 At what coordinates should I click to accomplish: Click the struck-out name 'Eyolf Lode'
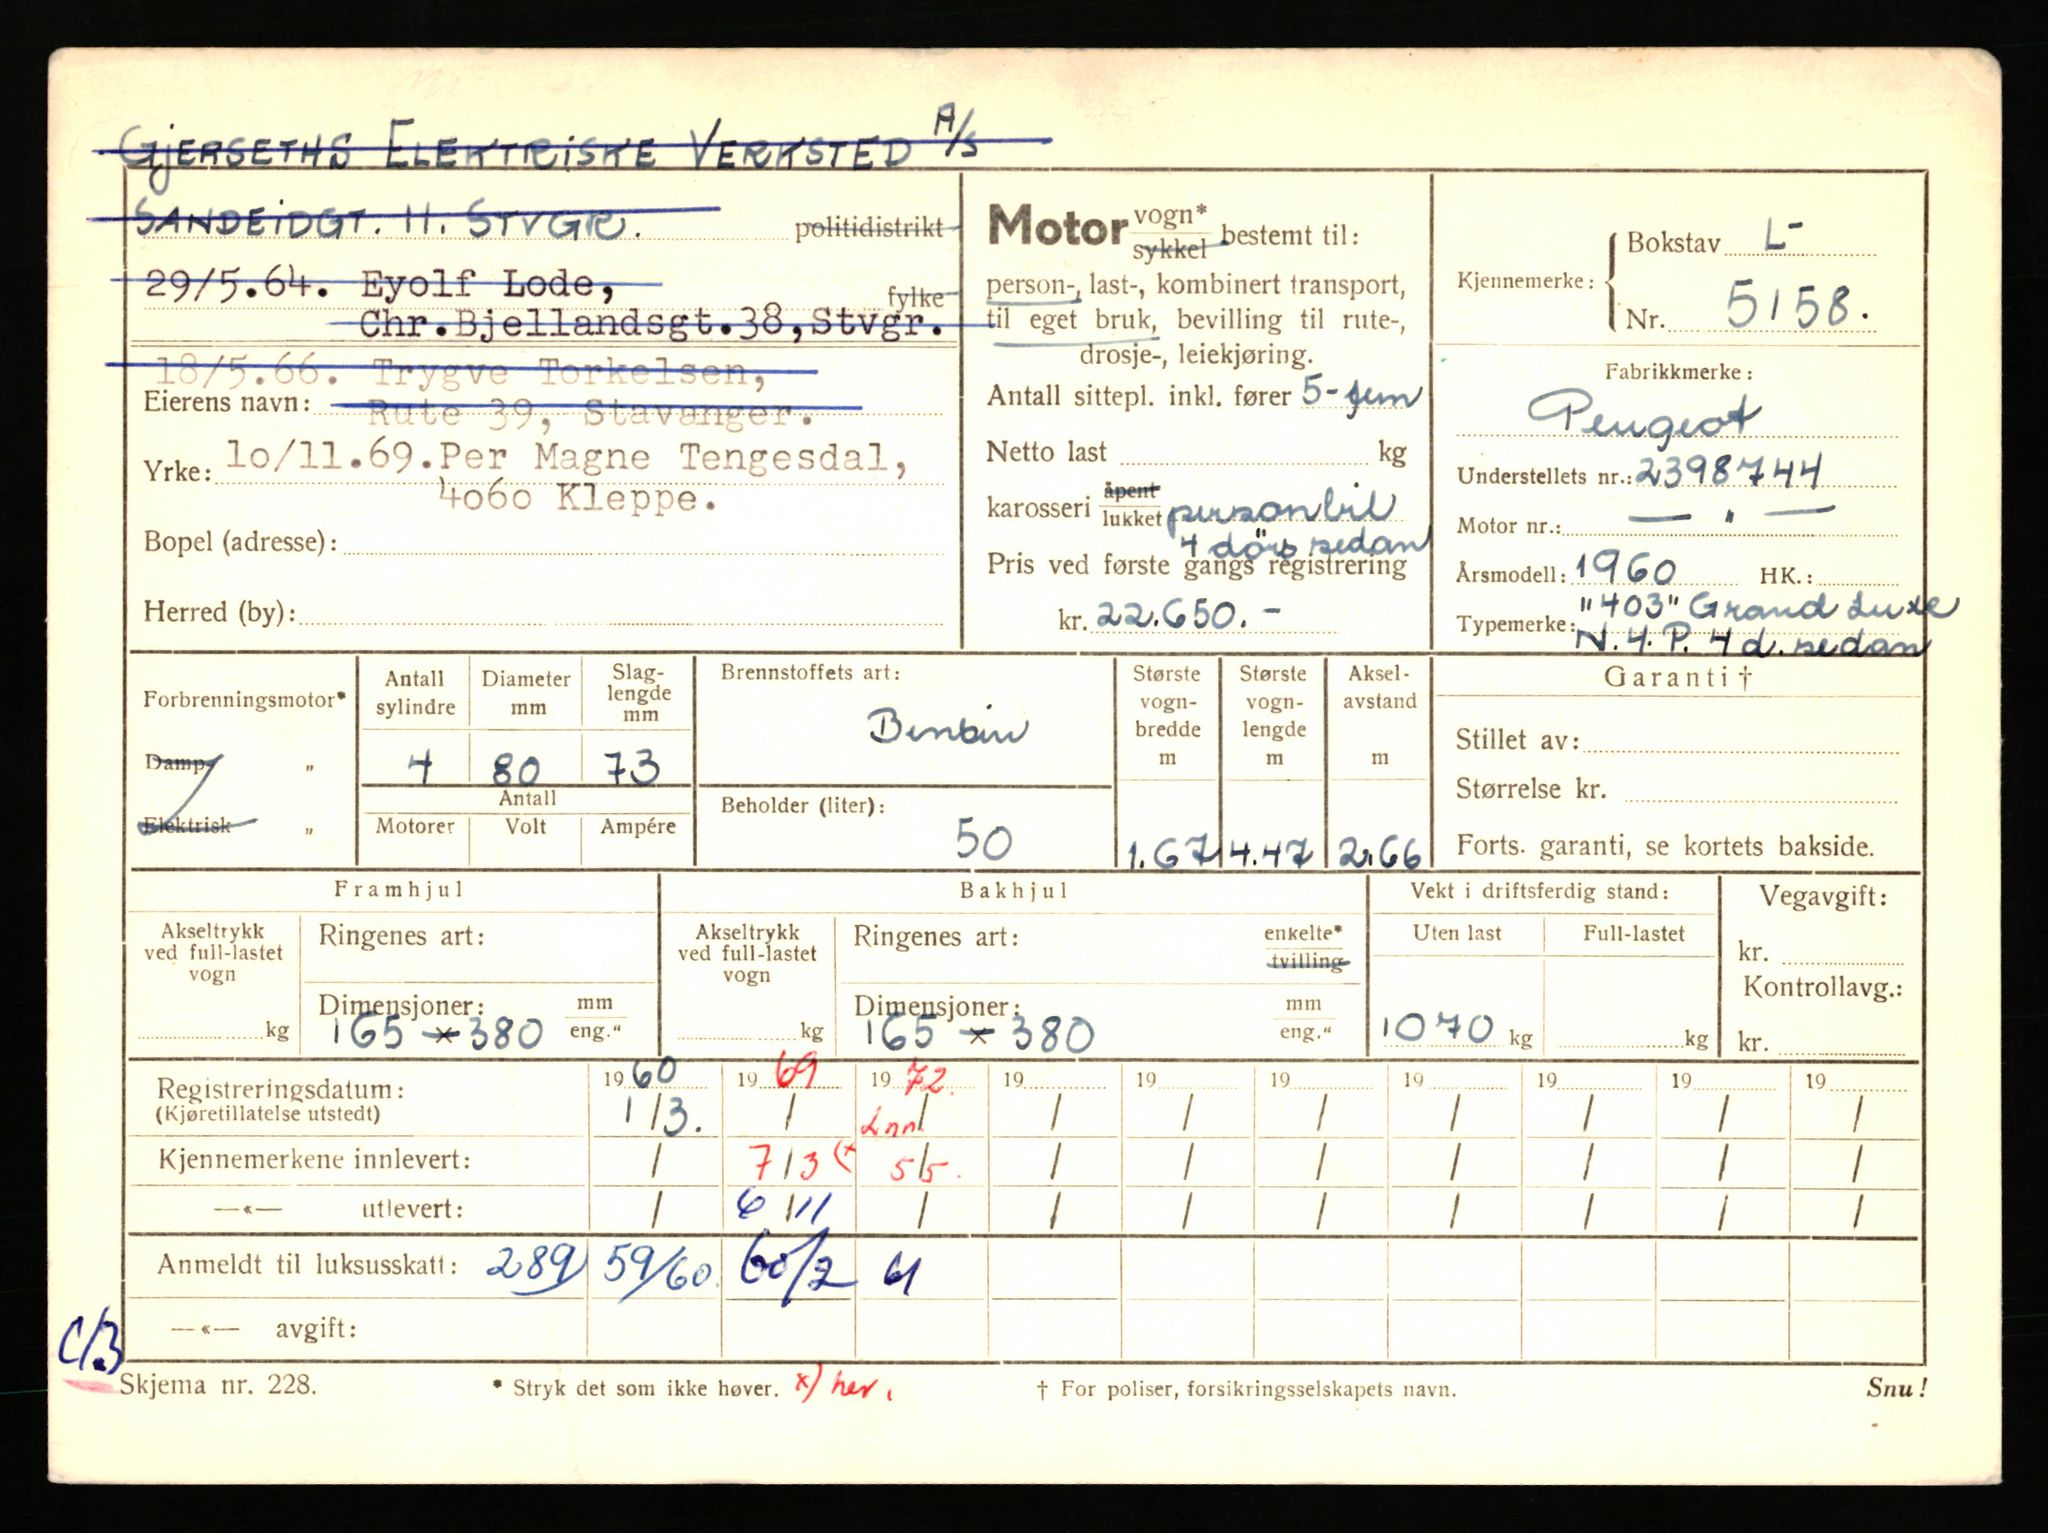pos(487,284)
